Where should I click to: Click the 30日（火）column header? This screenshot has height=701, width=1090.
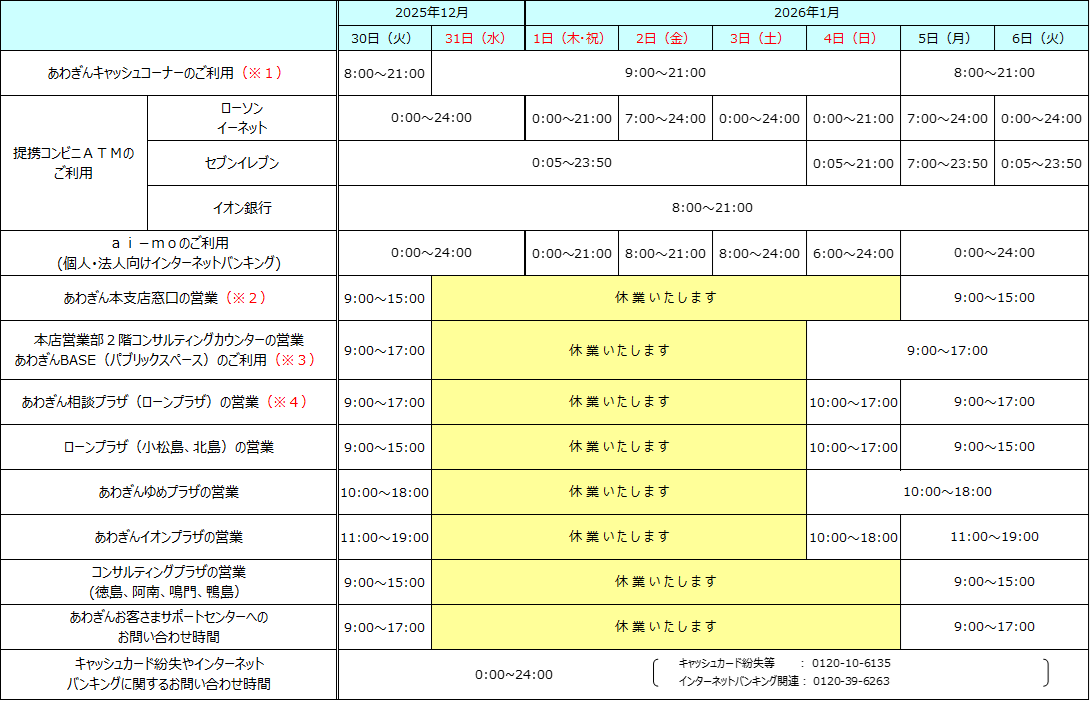click(x=384, y=37)
